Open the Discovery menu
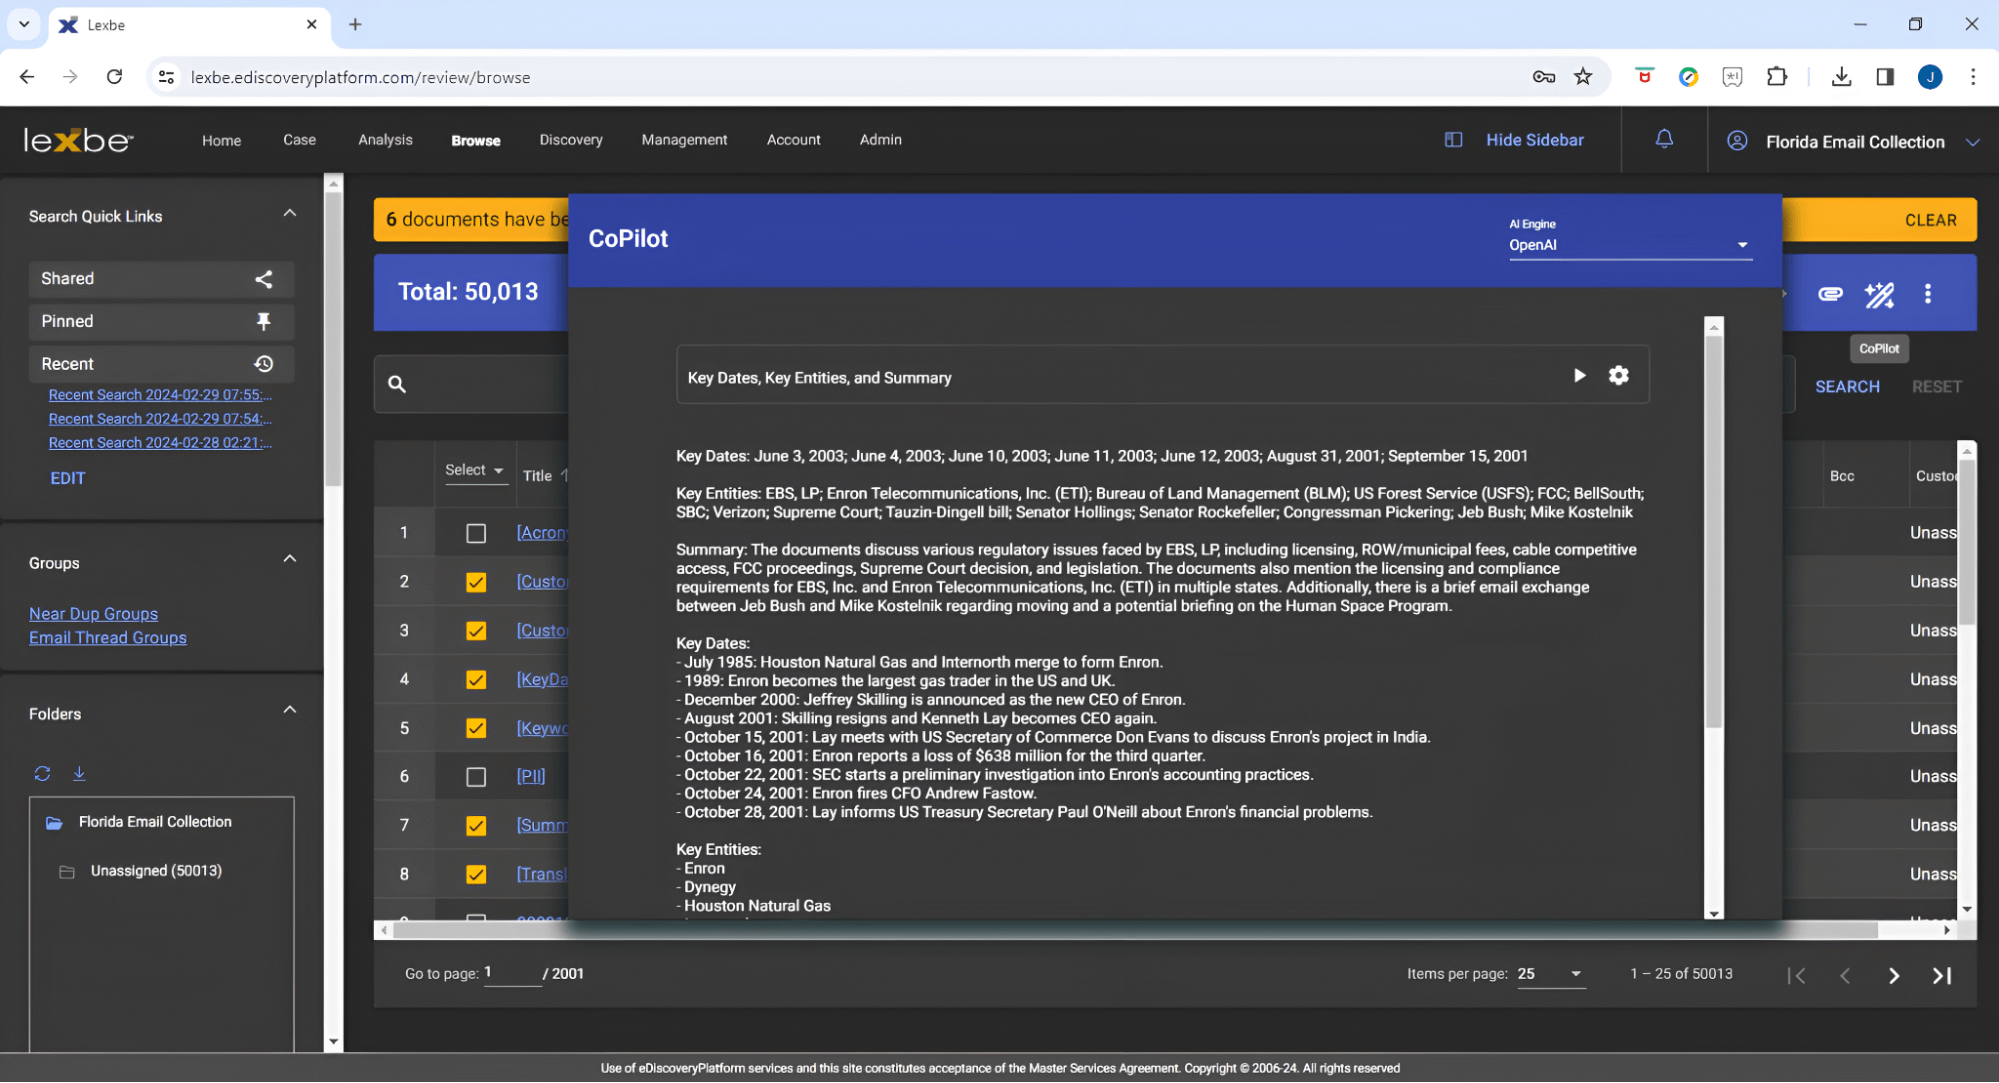1999x1083 pixels. (x=571, y=140)
